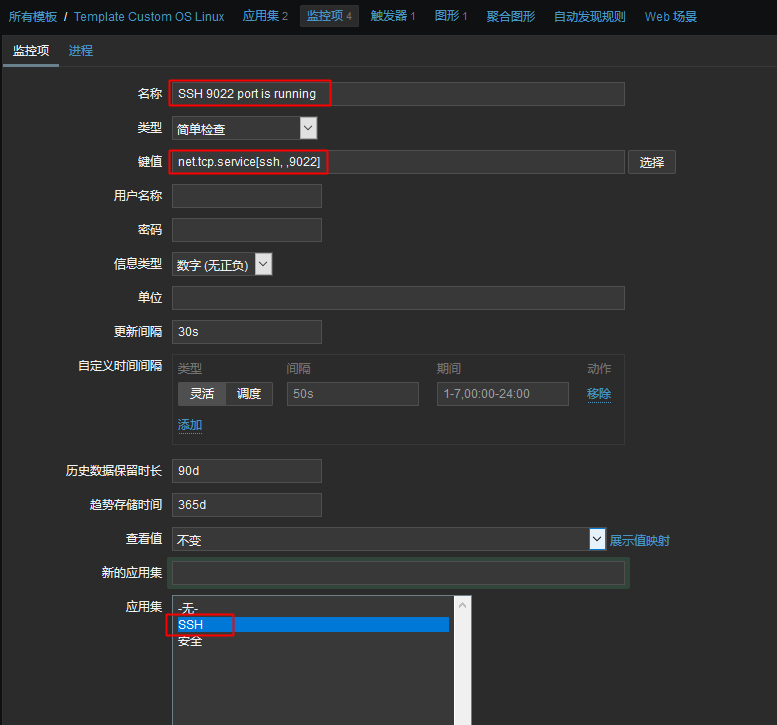Viewport: 777px width, 725px height.
Task: Open the 类型 dropdown showing 简单检查
Action: point(244,128)
